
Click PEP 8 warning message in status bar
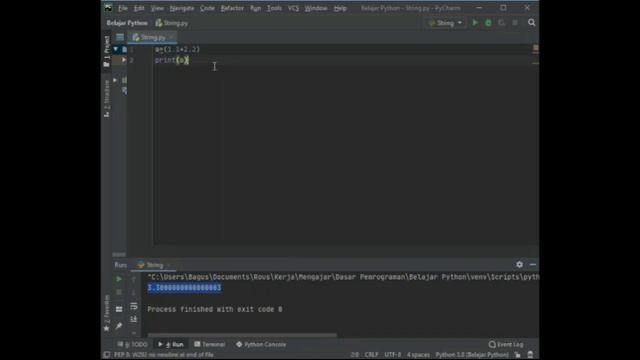(x=164, y=355)
